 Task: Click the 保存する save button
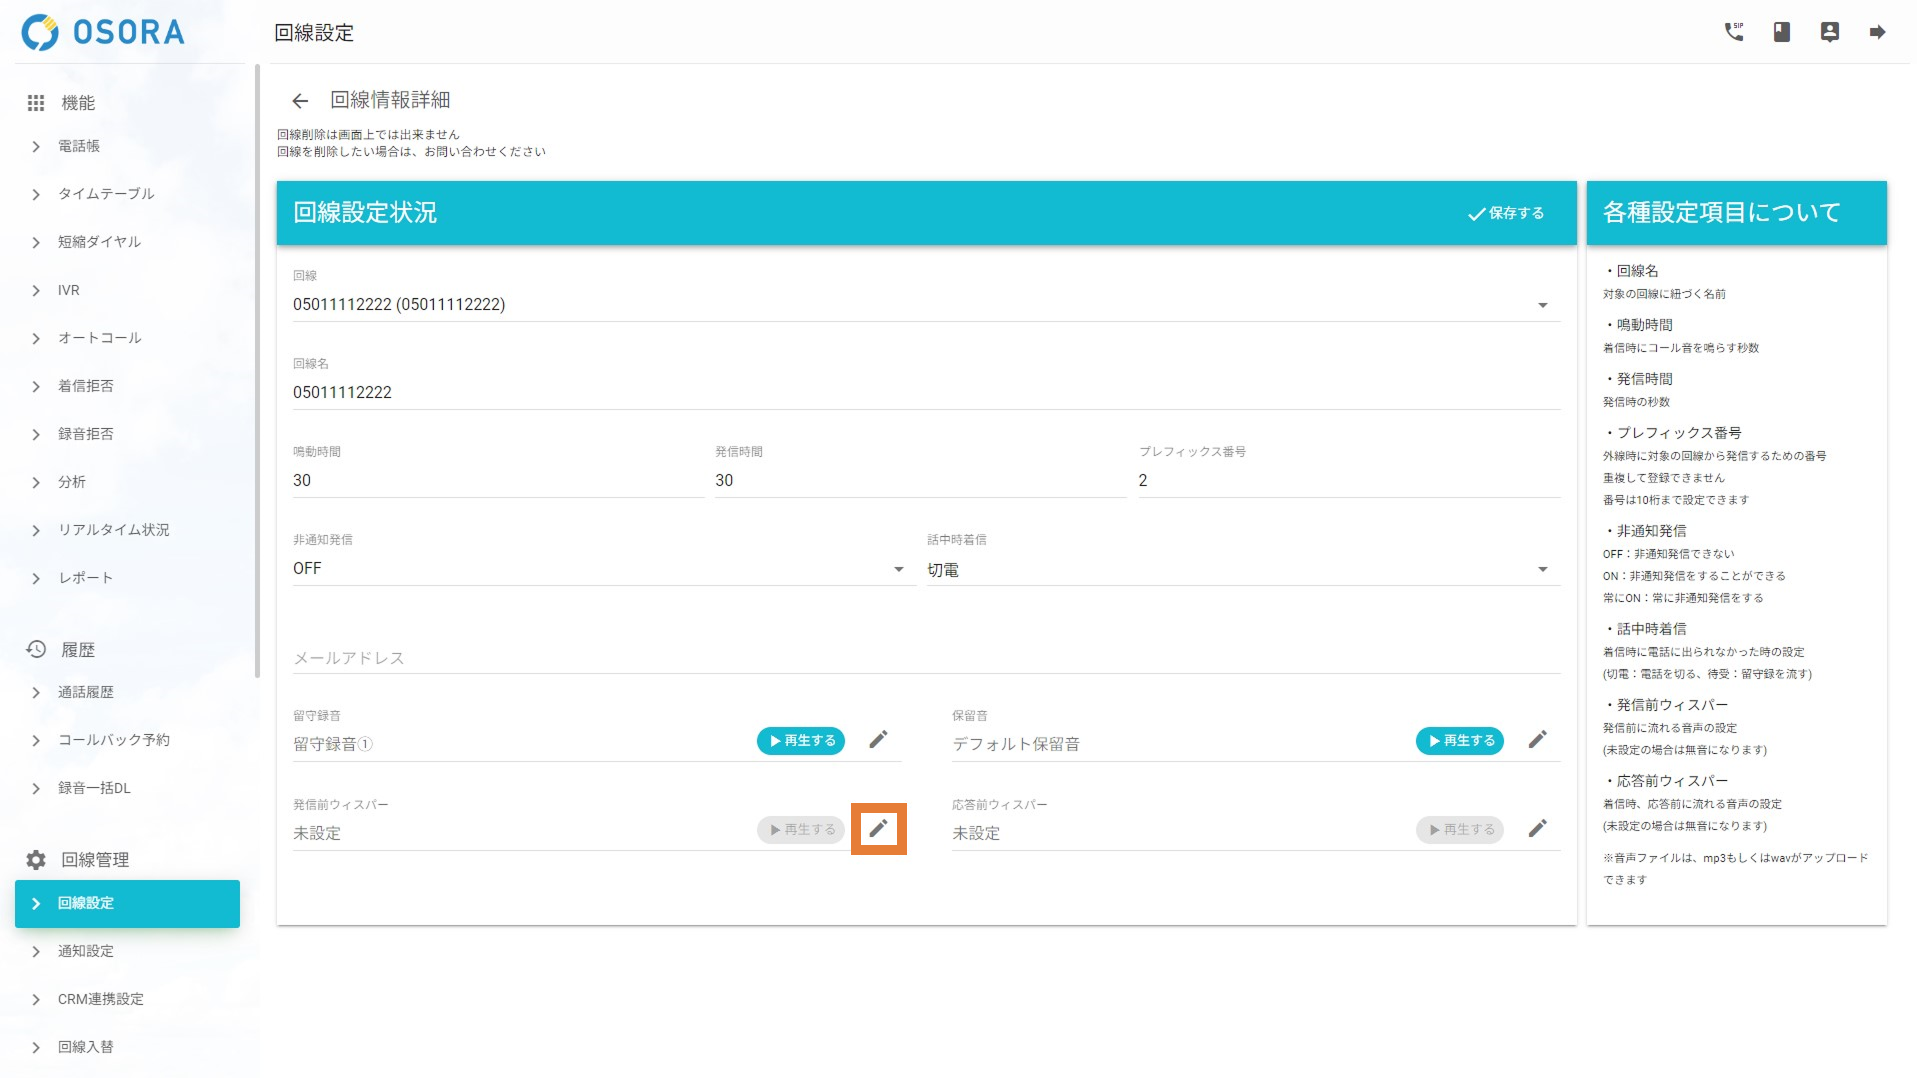1505,213
